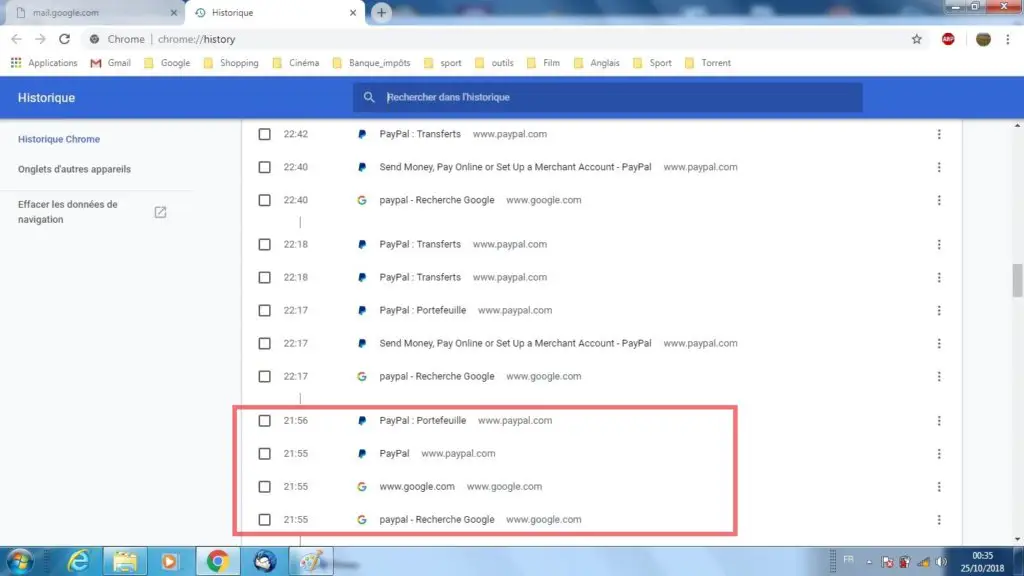The width and height of the screenshot is (1024, 576).
Task: Go back with the browser back arrow
Action: (16, 39)
